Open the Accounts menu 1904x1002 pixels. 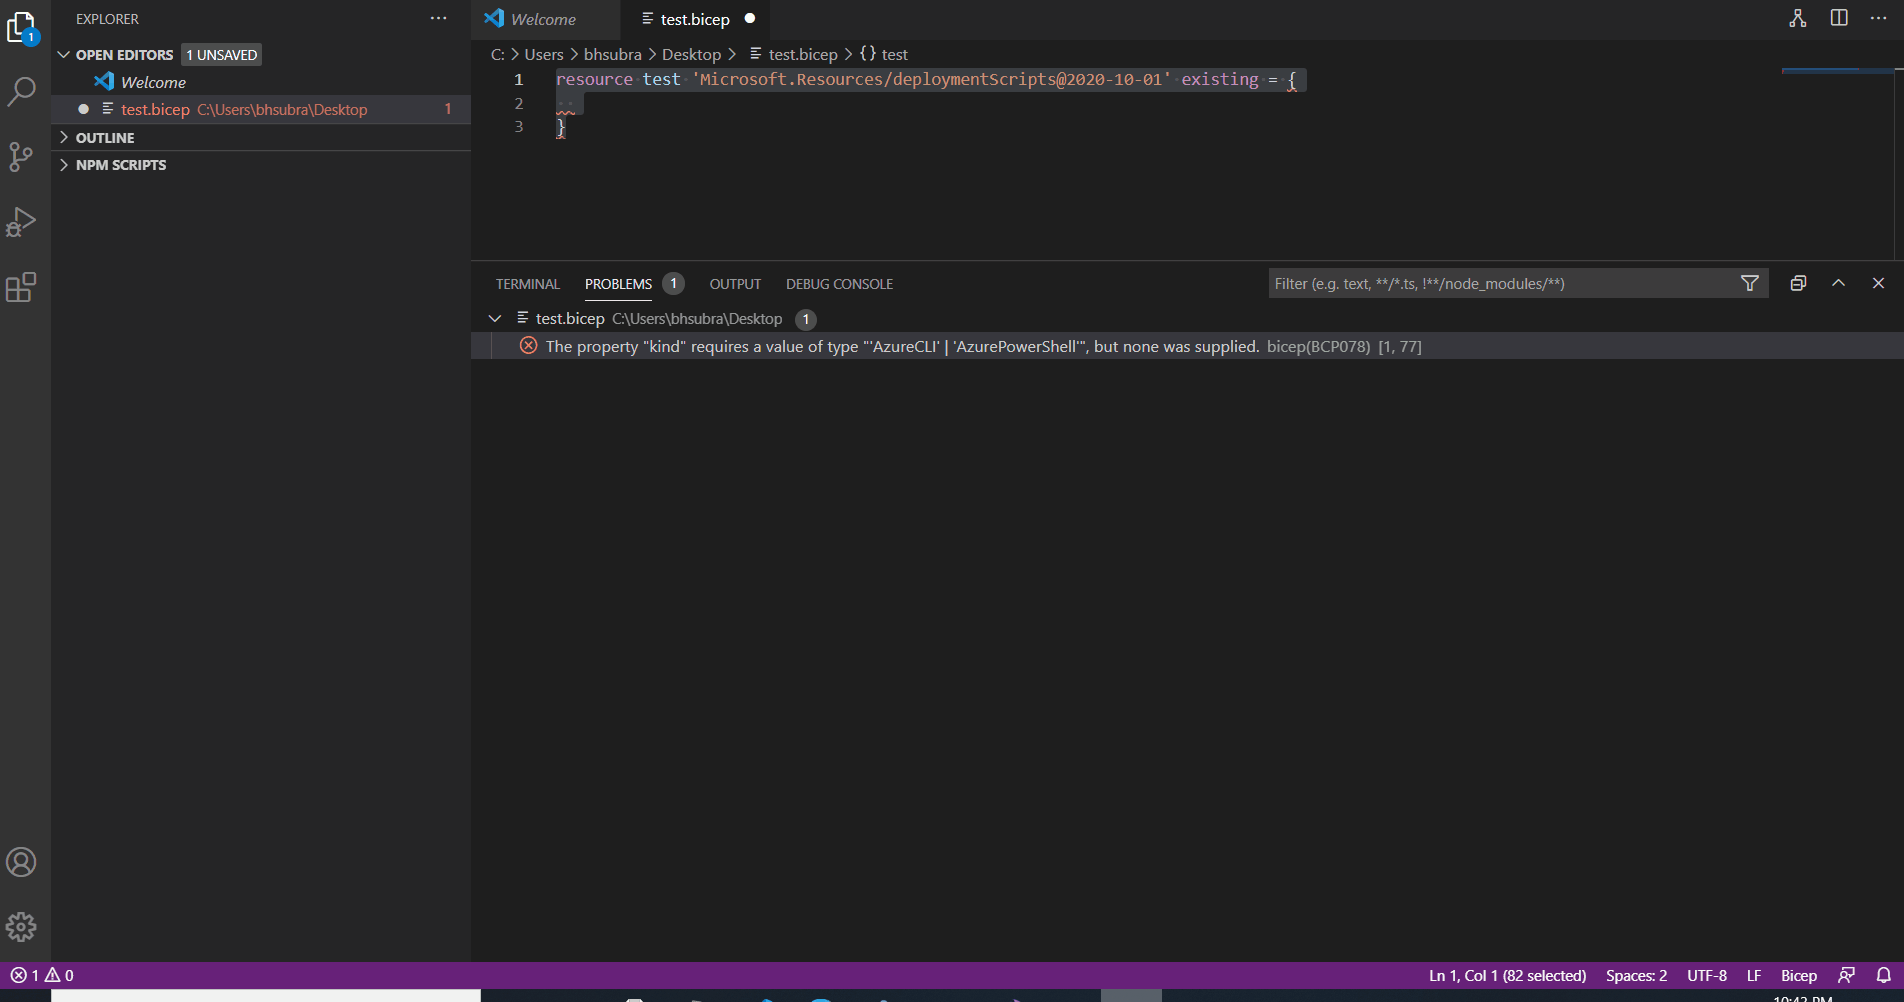(x=22, y=862)
